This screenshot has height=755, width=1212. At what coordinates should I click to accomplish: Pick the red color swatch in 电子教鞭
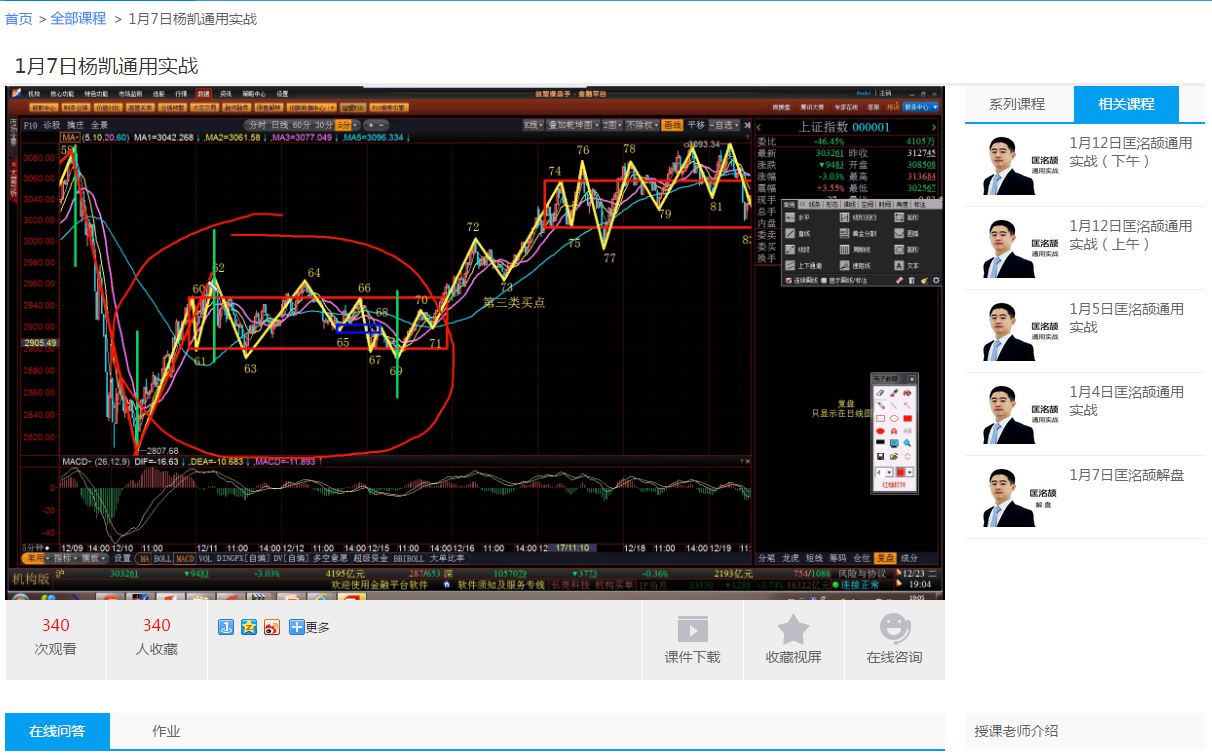[900, 472]
